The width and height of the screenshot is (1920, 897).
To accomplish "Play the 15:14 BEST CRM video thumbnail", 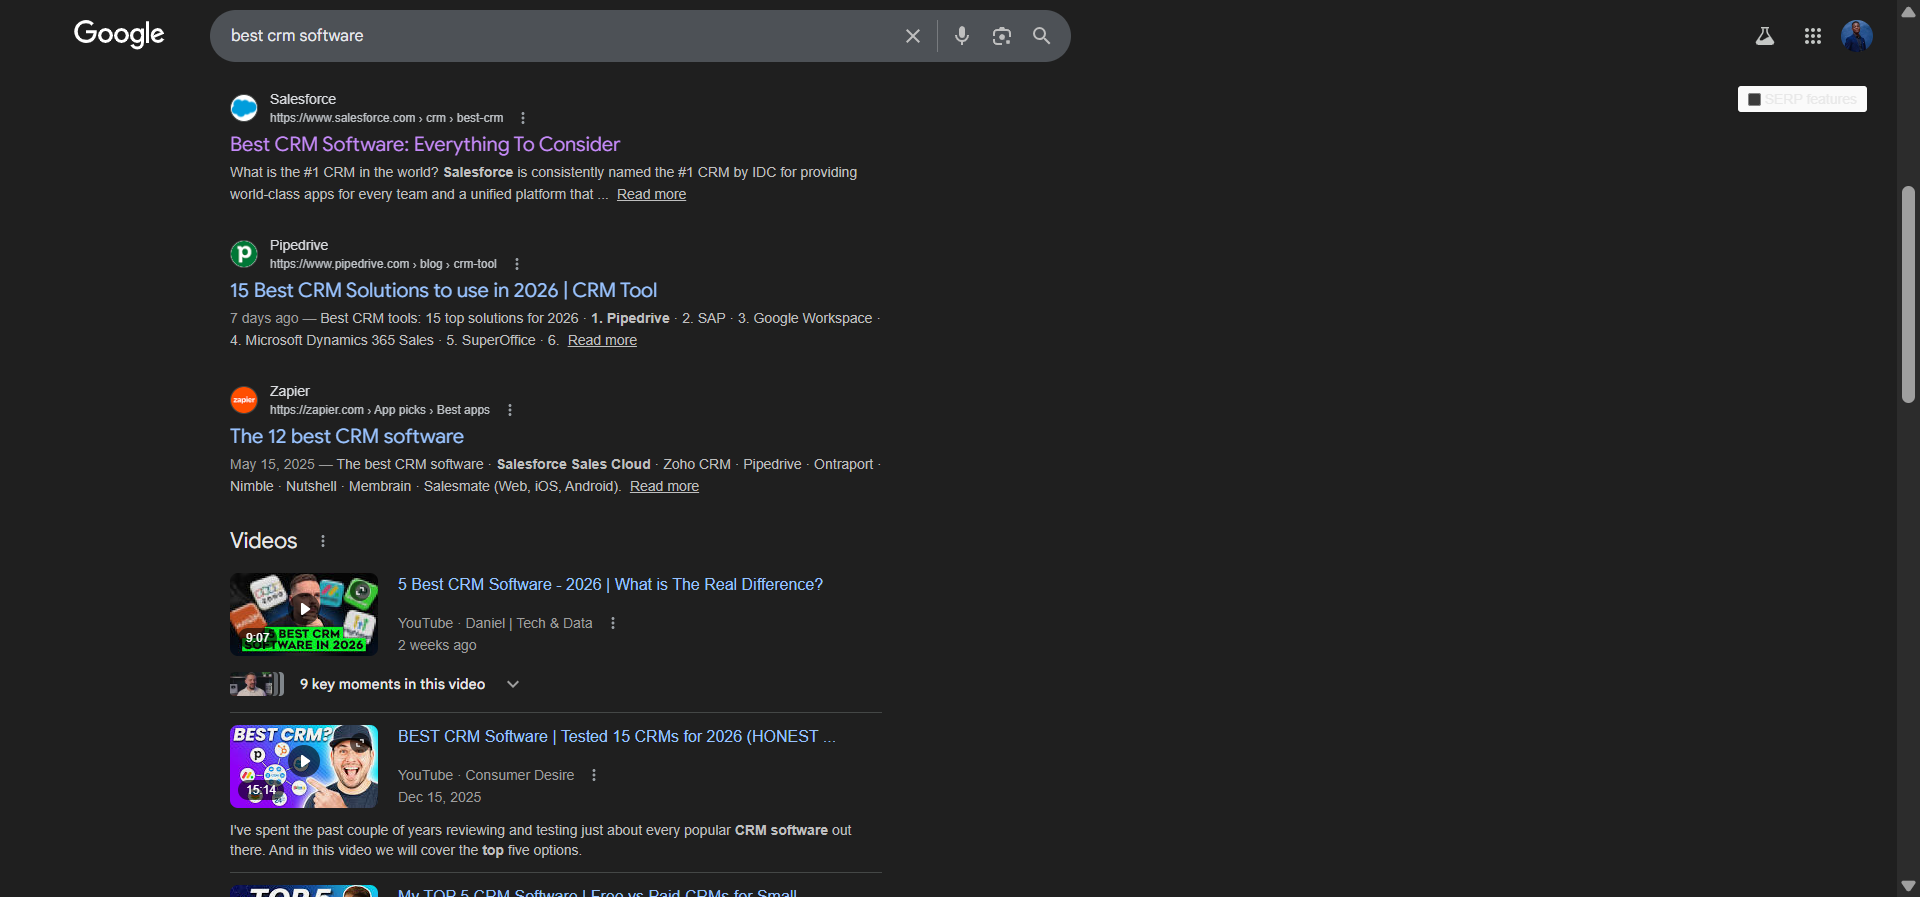I will [304, 766].
